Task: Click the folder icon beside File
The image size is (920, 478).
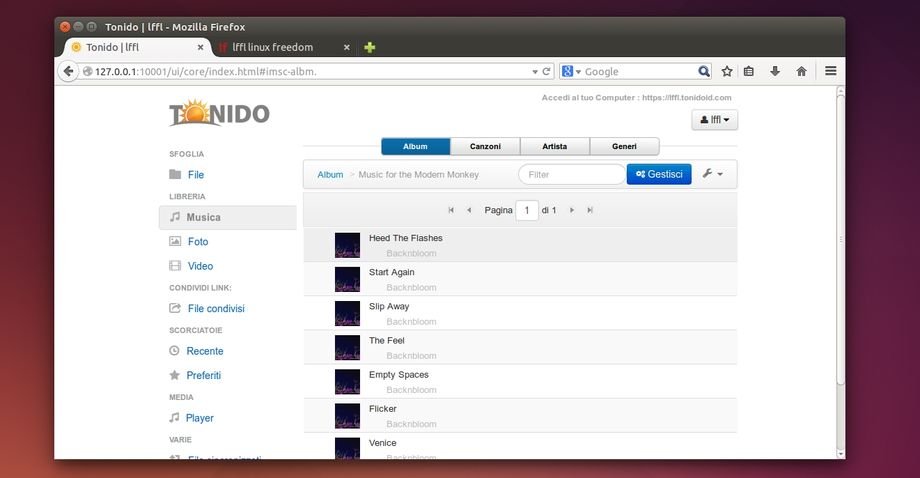Action: pyautogui.click(x=175, y=174)
